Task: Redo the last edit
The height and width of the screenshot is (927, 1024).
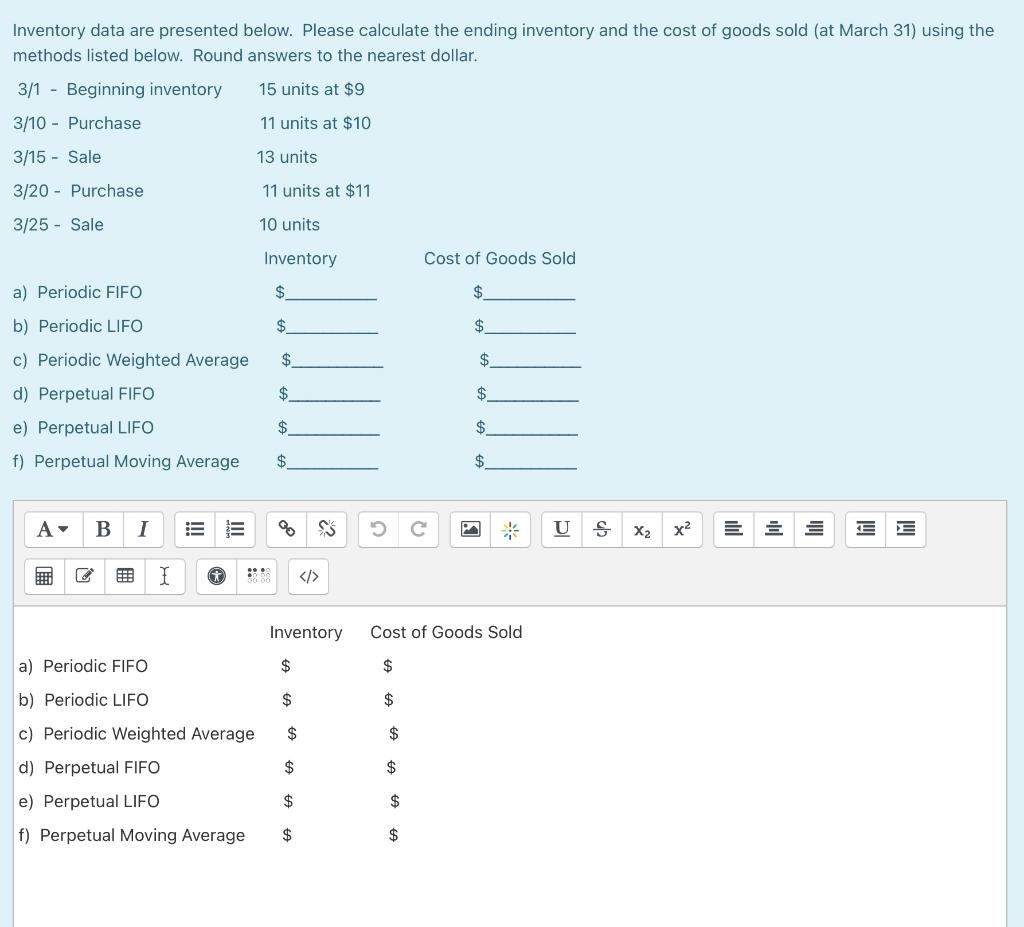Action: [418, 529]
